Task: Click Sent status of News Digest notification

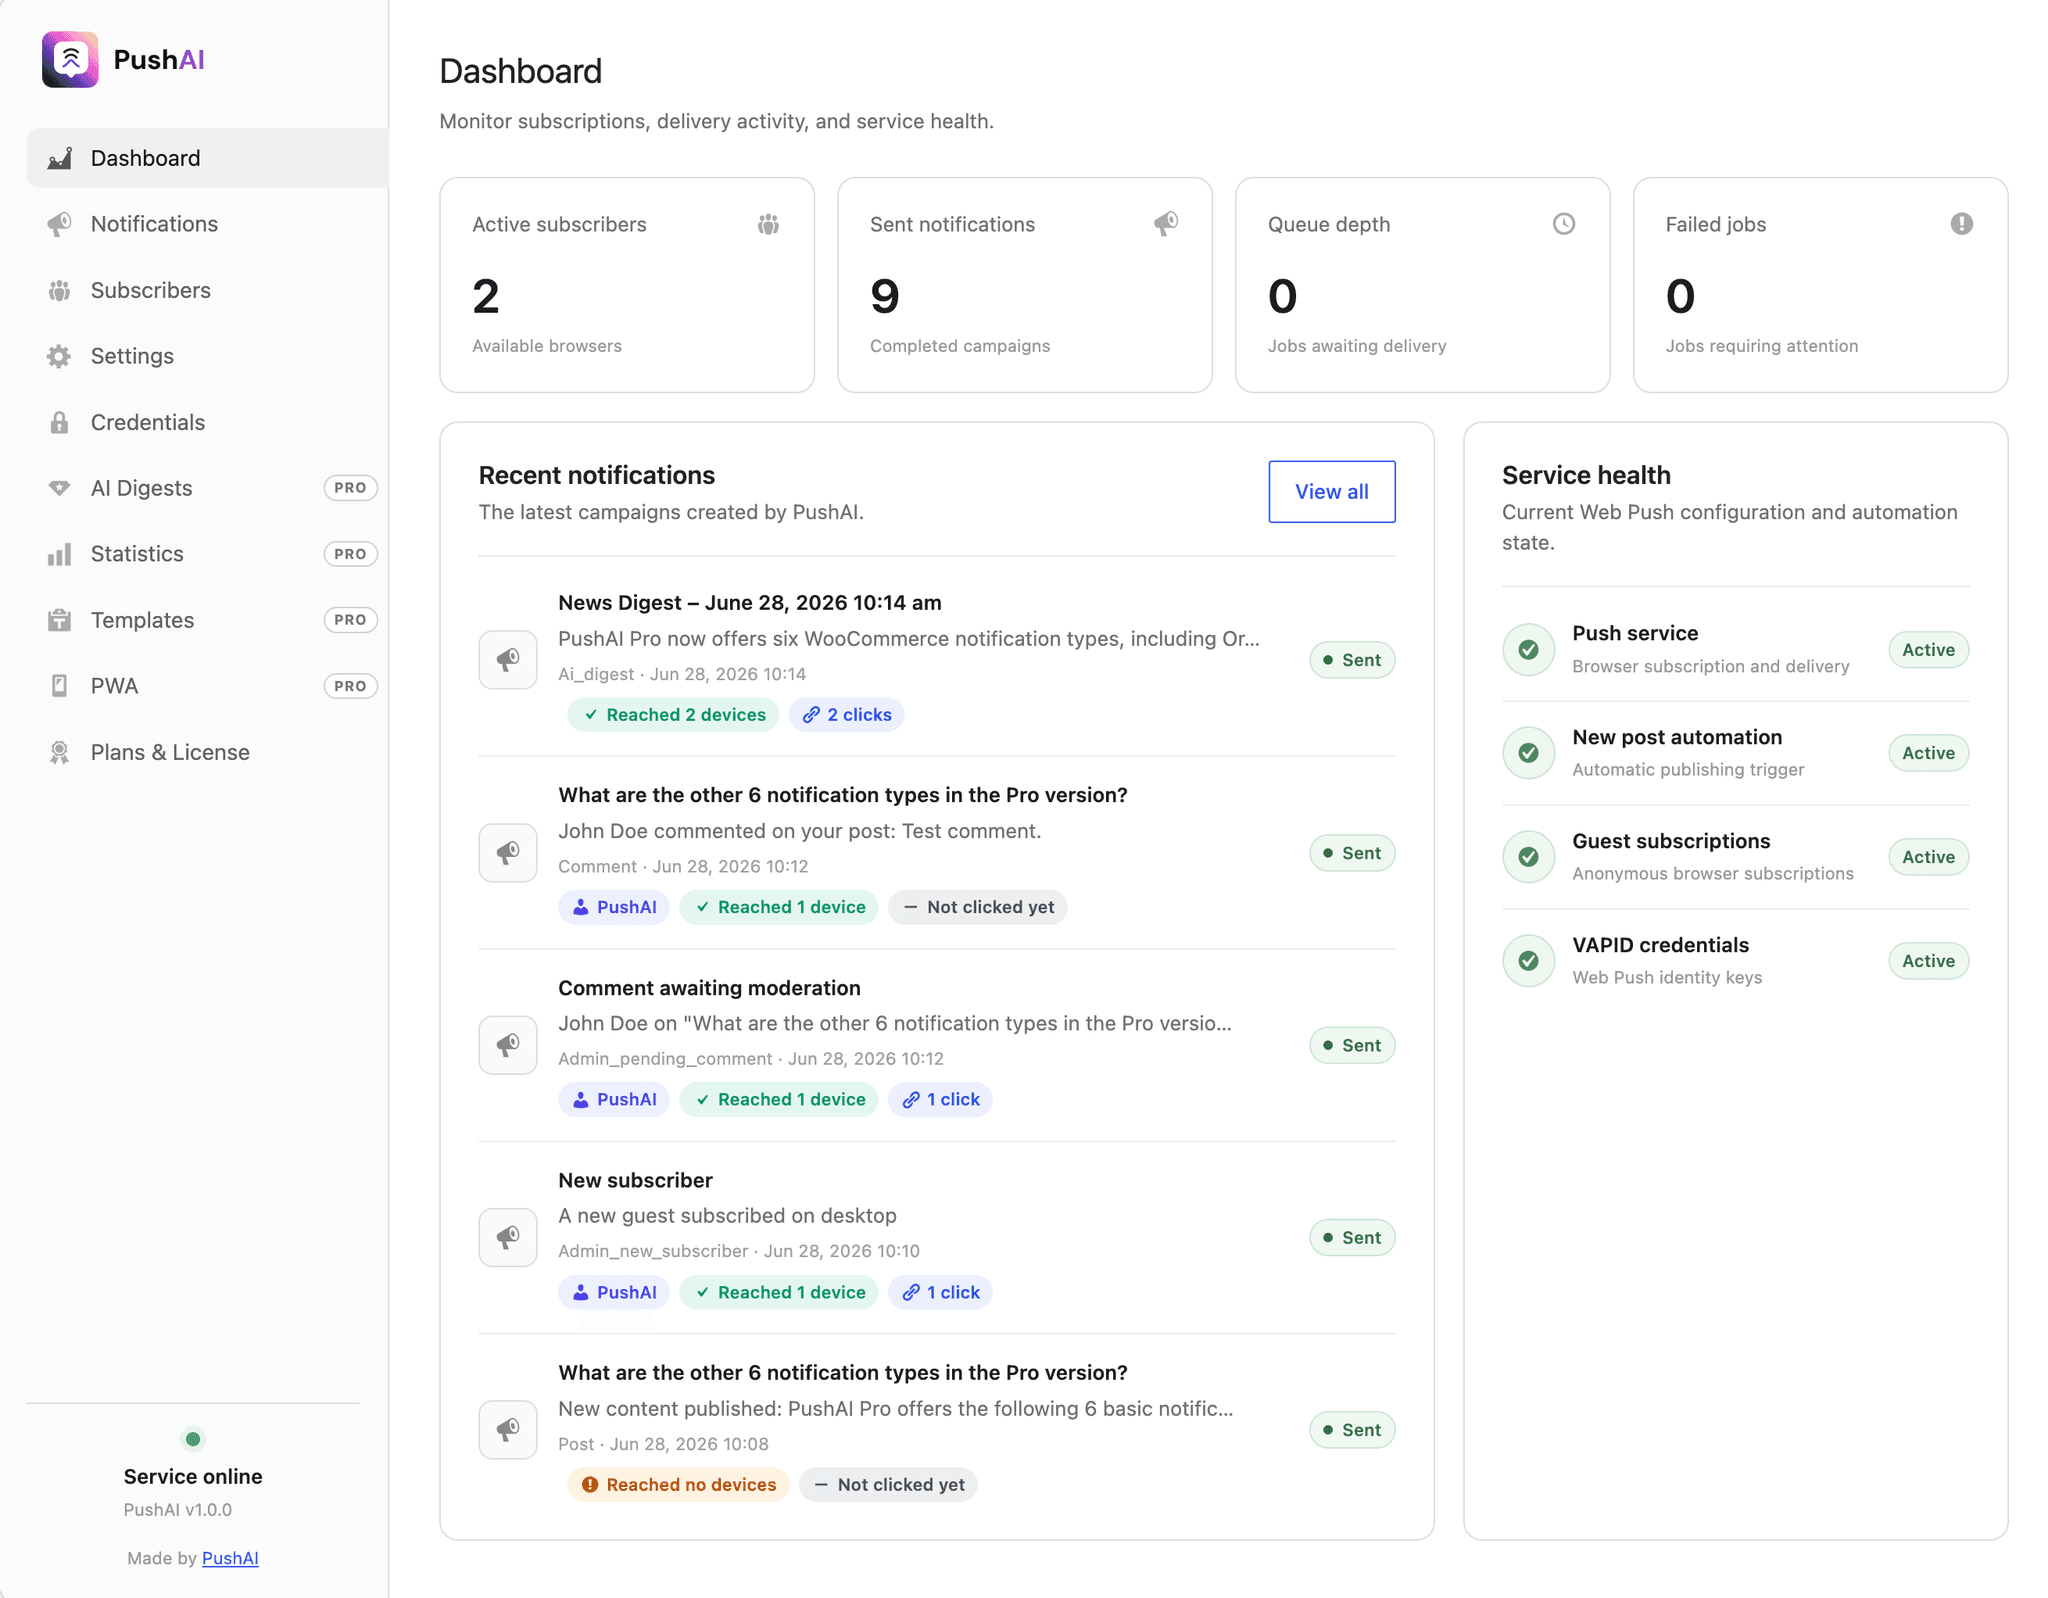Action: 1352,660
